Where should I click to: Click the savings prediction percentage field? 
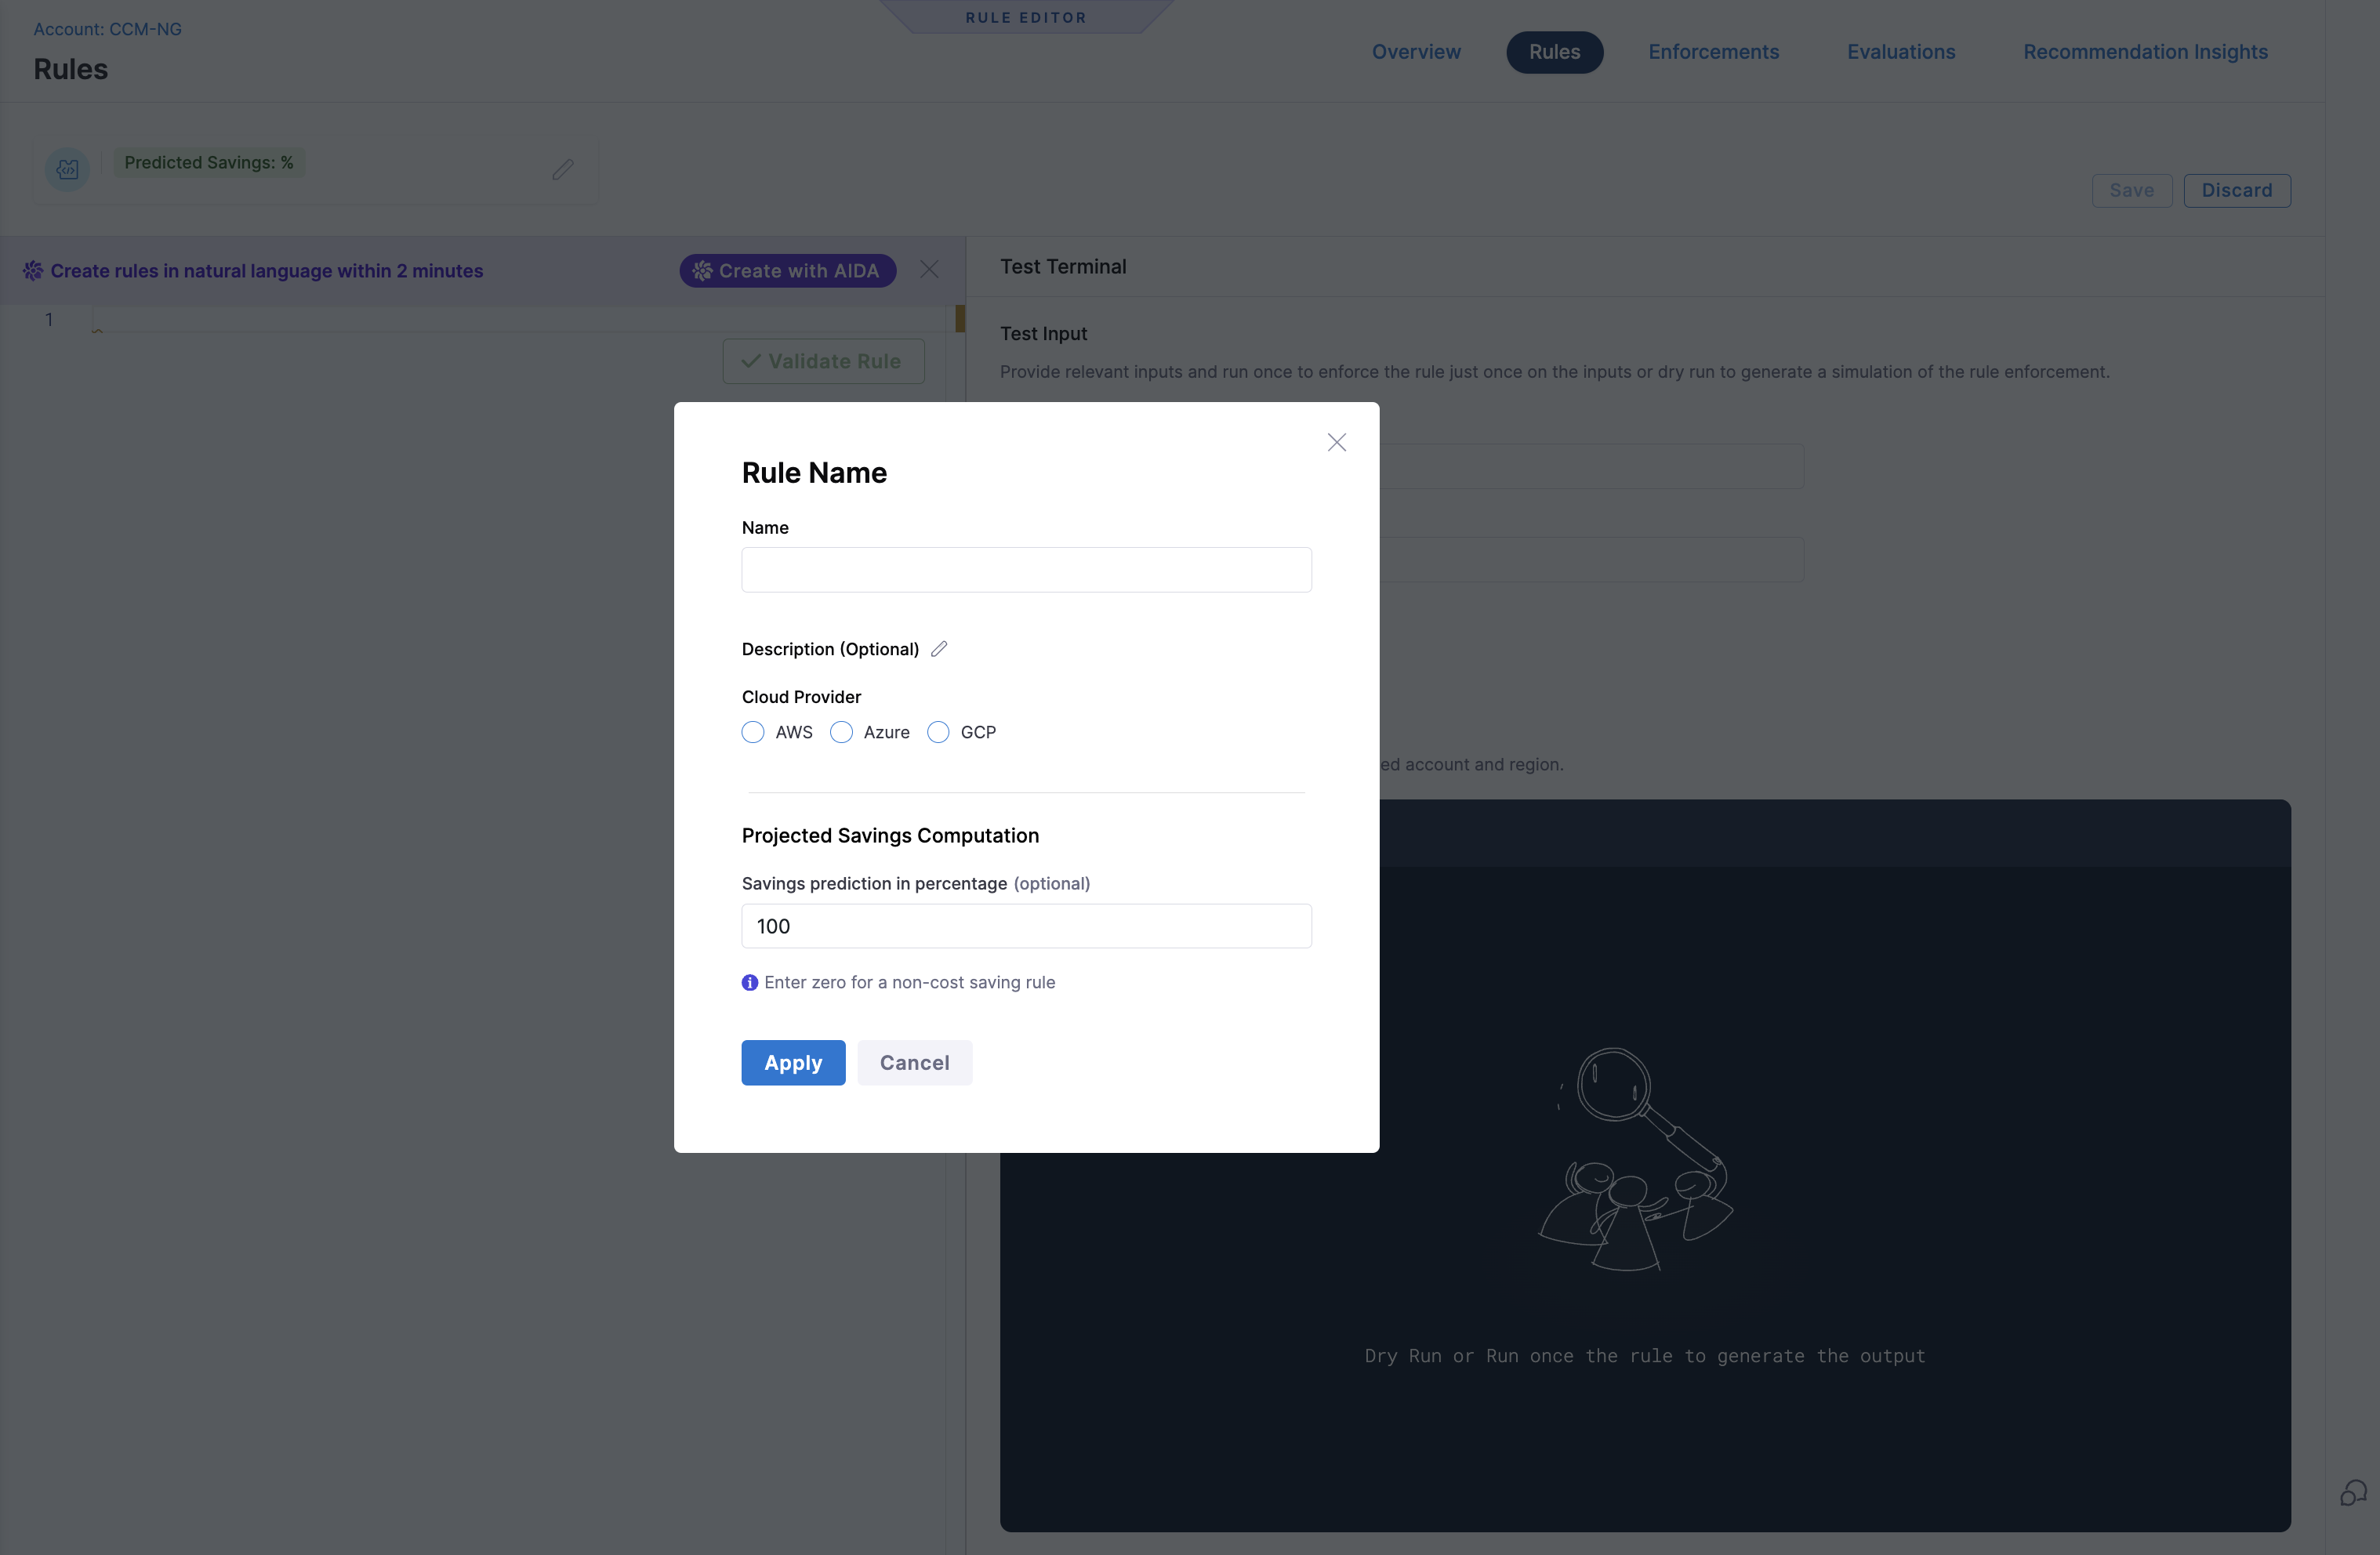[x=1026, y=926]
